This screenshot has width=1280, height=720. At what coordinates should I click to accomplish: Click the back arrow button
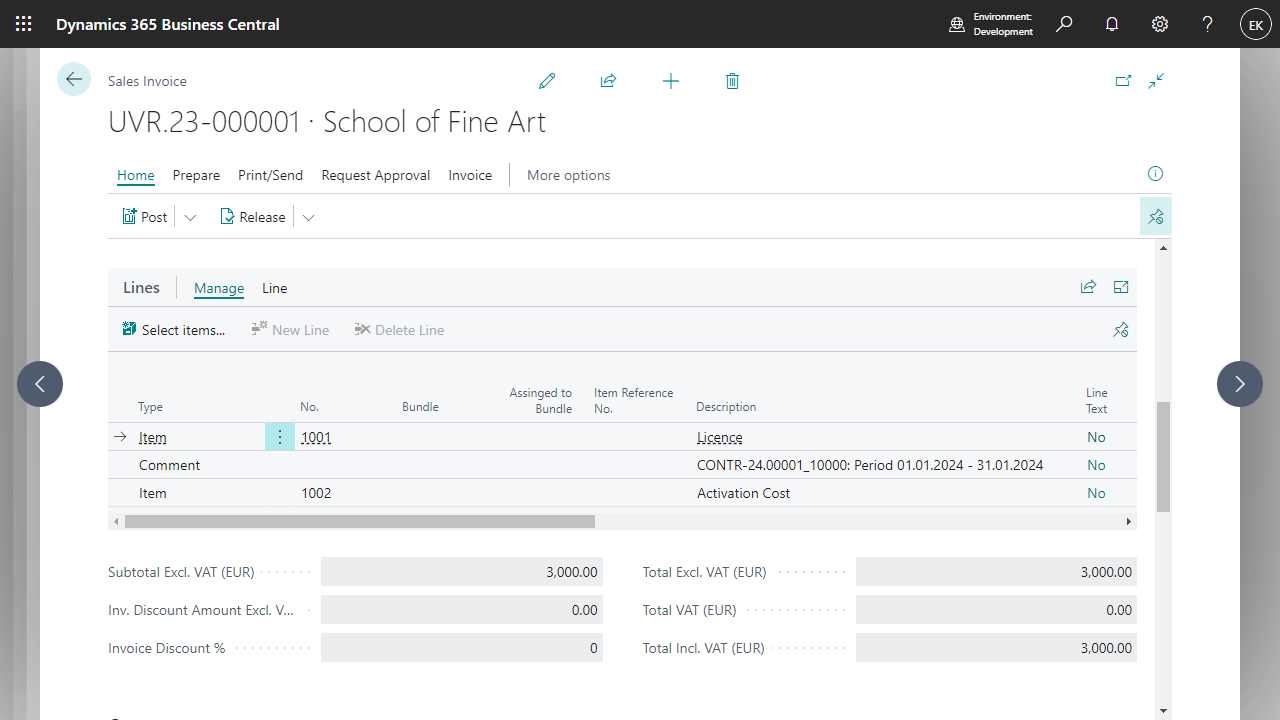point(74,79)
